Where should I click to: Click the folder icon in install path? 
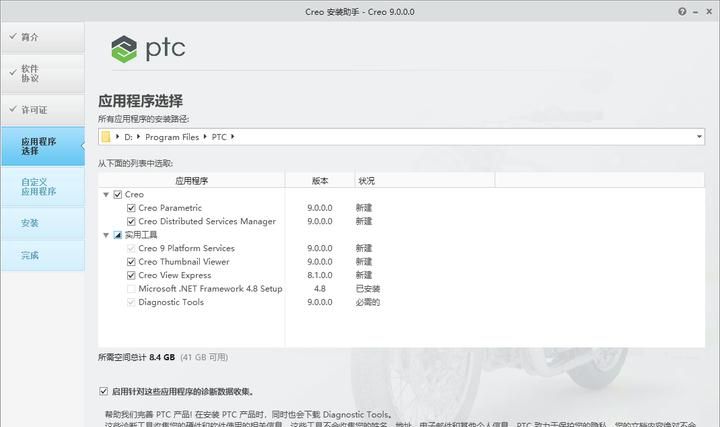(106, 137)
